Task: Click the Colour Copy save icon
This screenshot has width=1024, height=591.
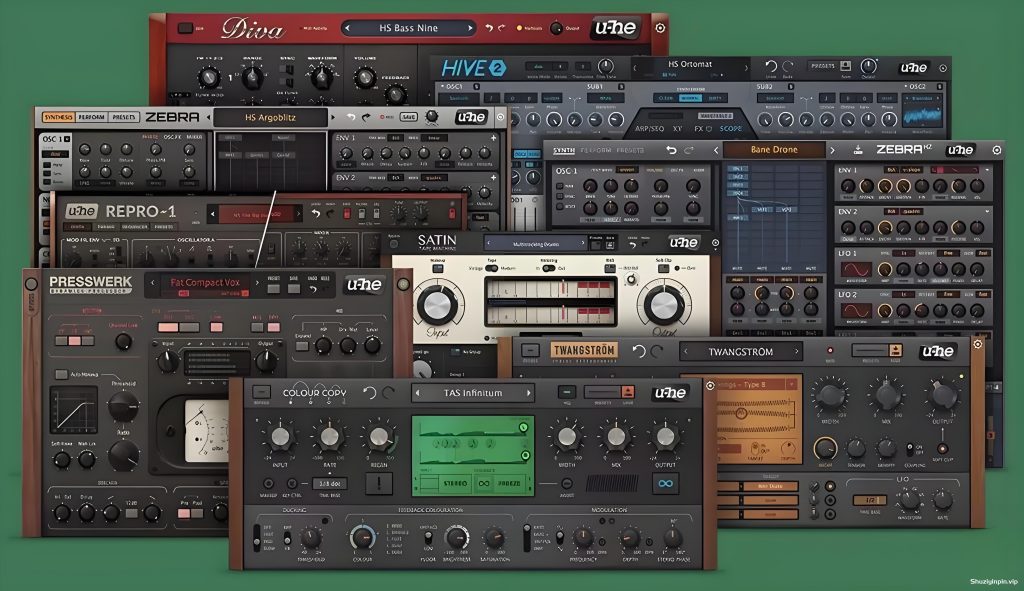Action: pos(628,392)
